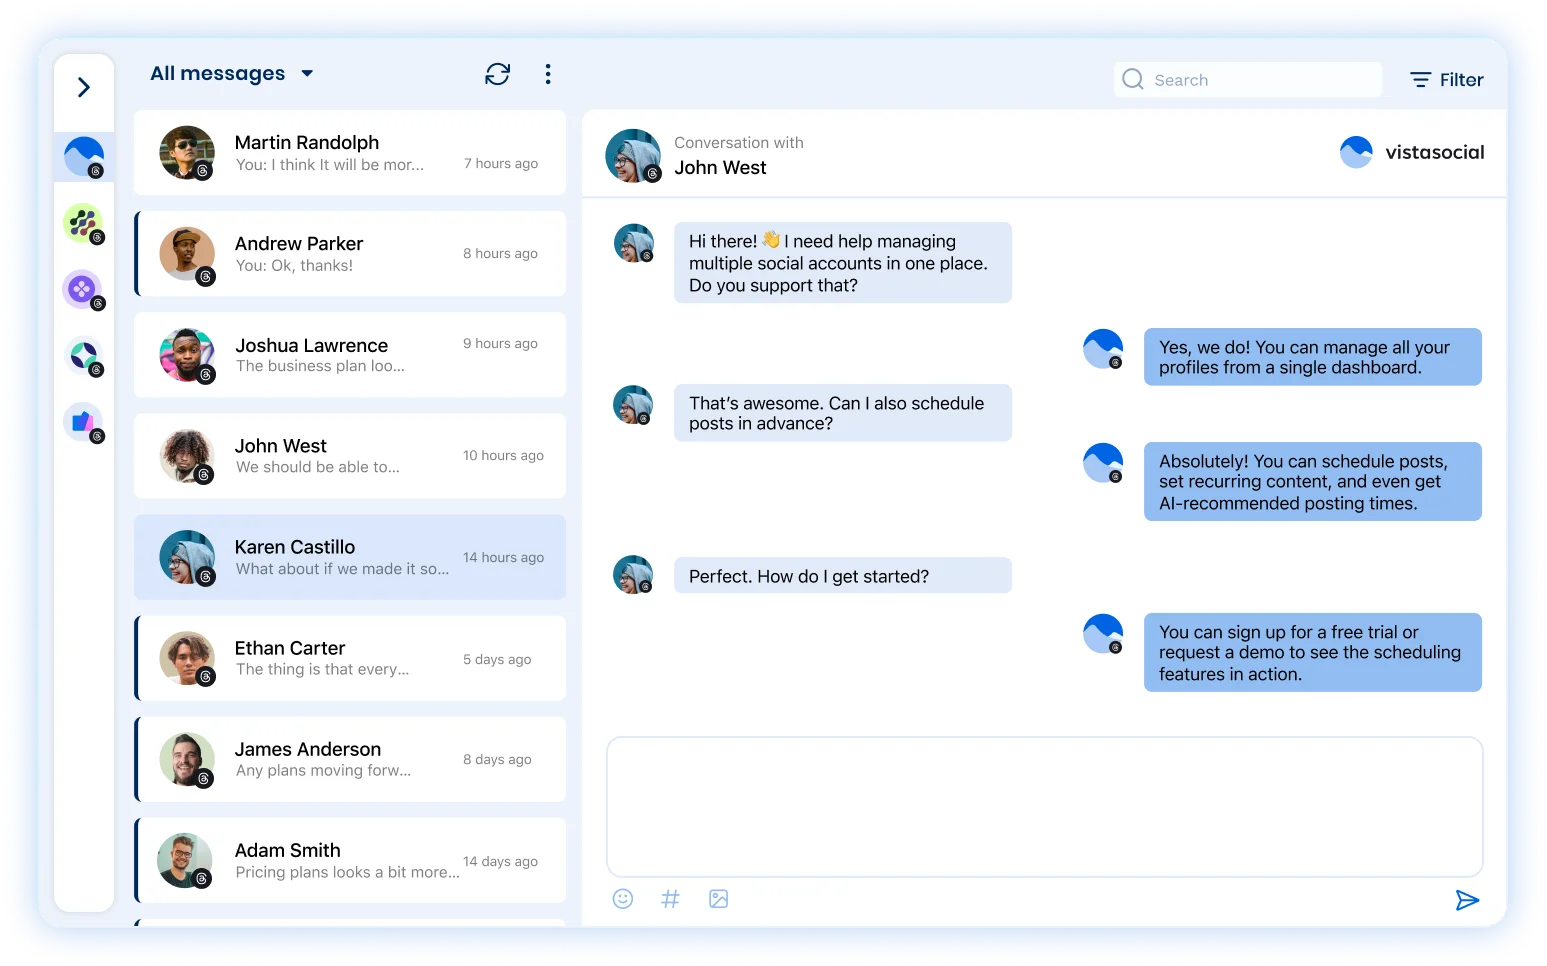
Task: Open the conversation with Karen Castillo
Action: [x=349, y=557]
